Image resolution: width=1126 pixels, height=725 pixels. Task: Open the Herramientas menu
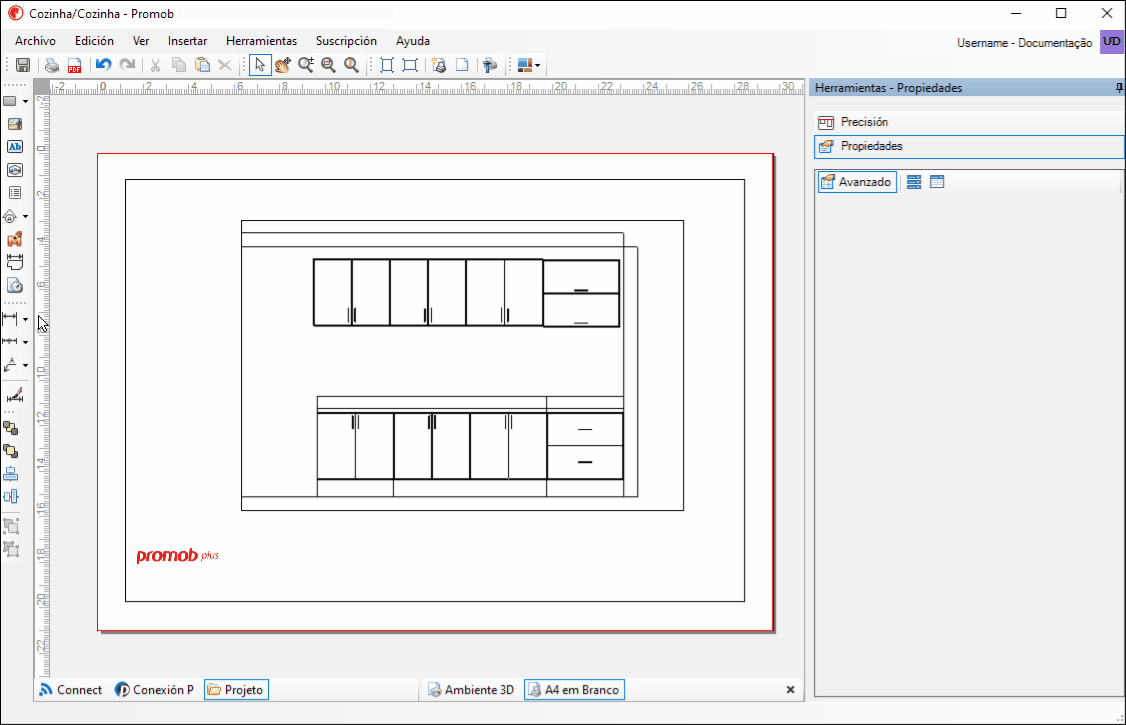pos(261,41)
